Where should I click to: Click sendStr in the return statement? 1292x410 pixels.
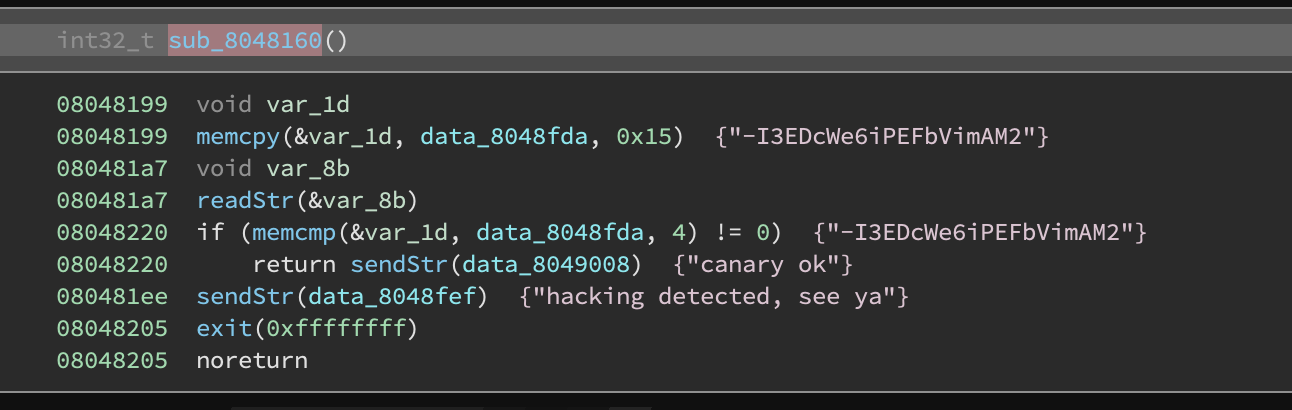pos(391,265)
